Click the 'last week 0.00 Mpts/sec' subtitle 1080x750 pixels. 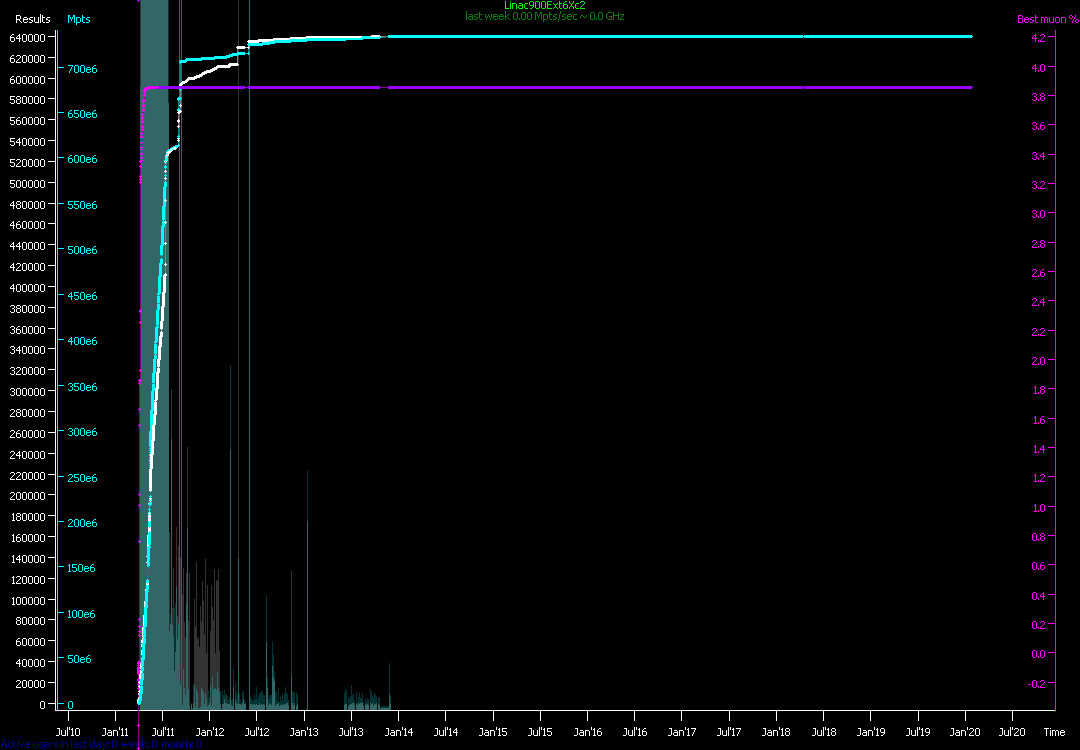point(545,16)
